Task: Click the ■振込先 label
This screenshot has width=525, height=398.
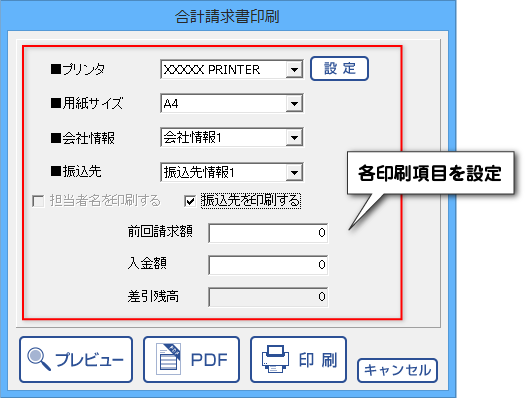Action: click(76, 172)
